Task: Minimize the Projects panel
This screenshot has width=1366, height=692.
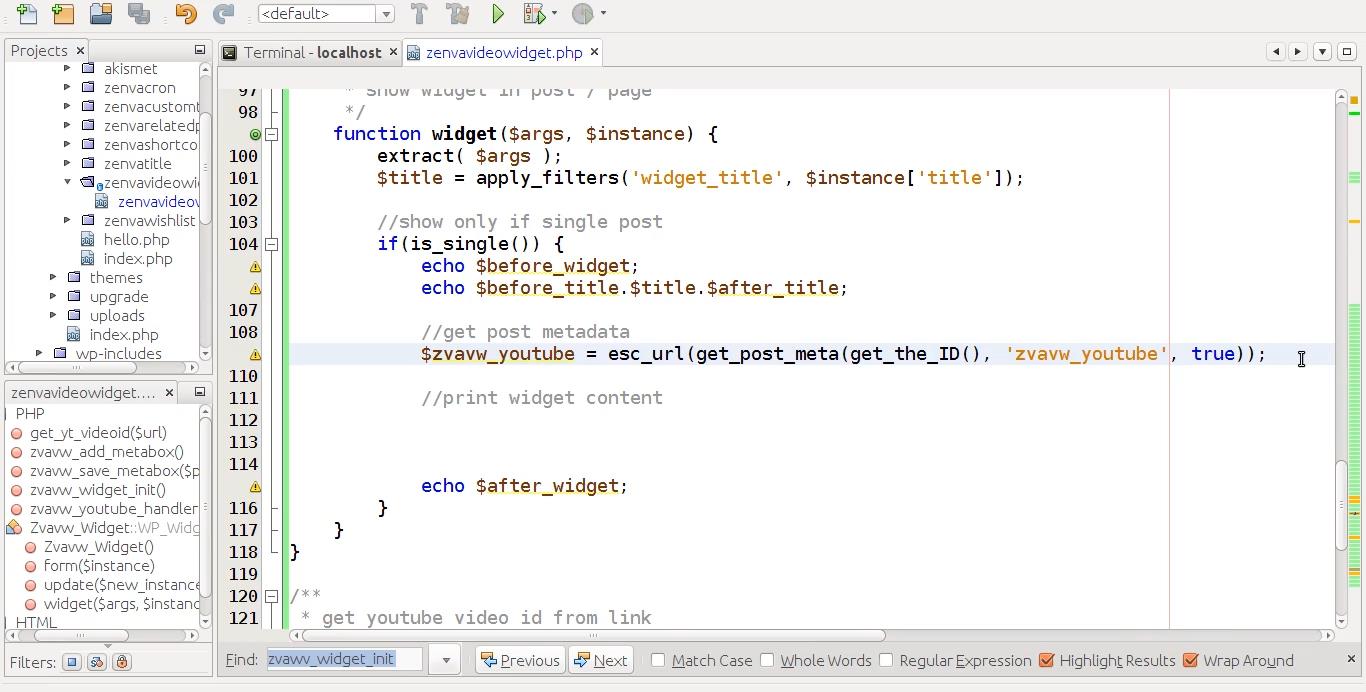Action: click(x=199, y=50)
